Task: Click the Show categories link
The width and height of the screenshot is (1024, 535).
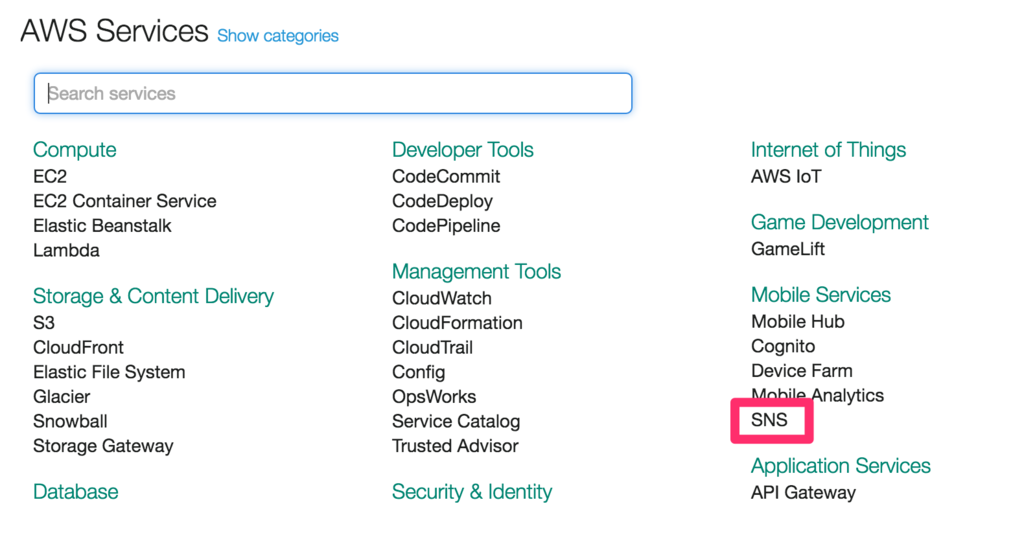Action: (x=278, y=36)
